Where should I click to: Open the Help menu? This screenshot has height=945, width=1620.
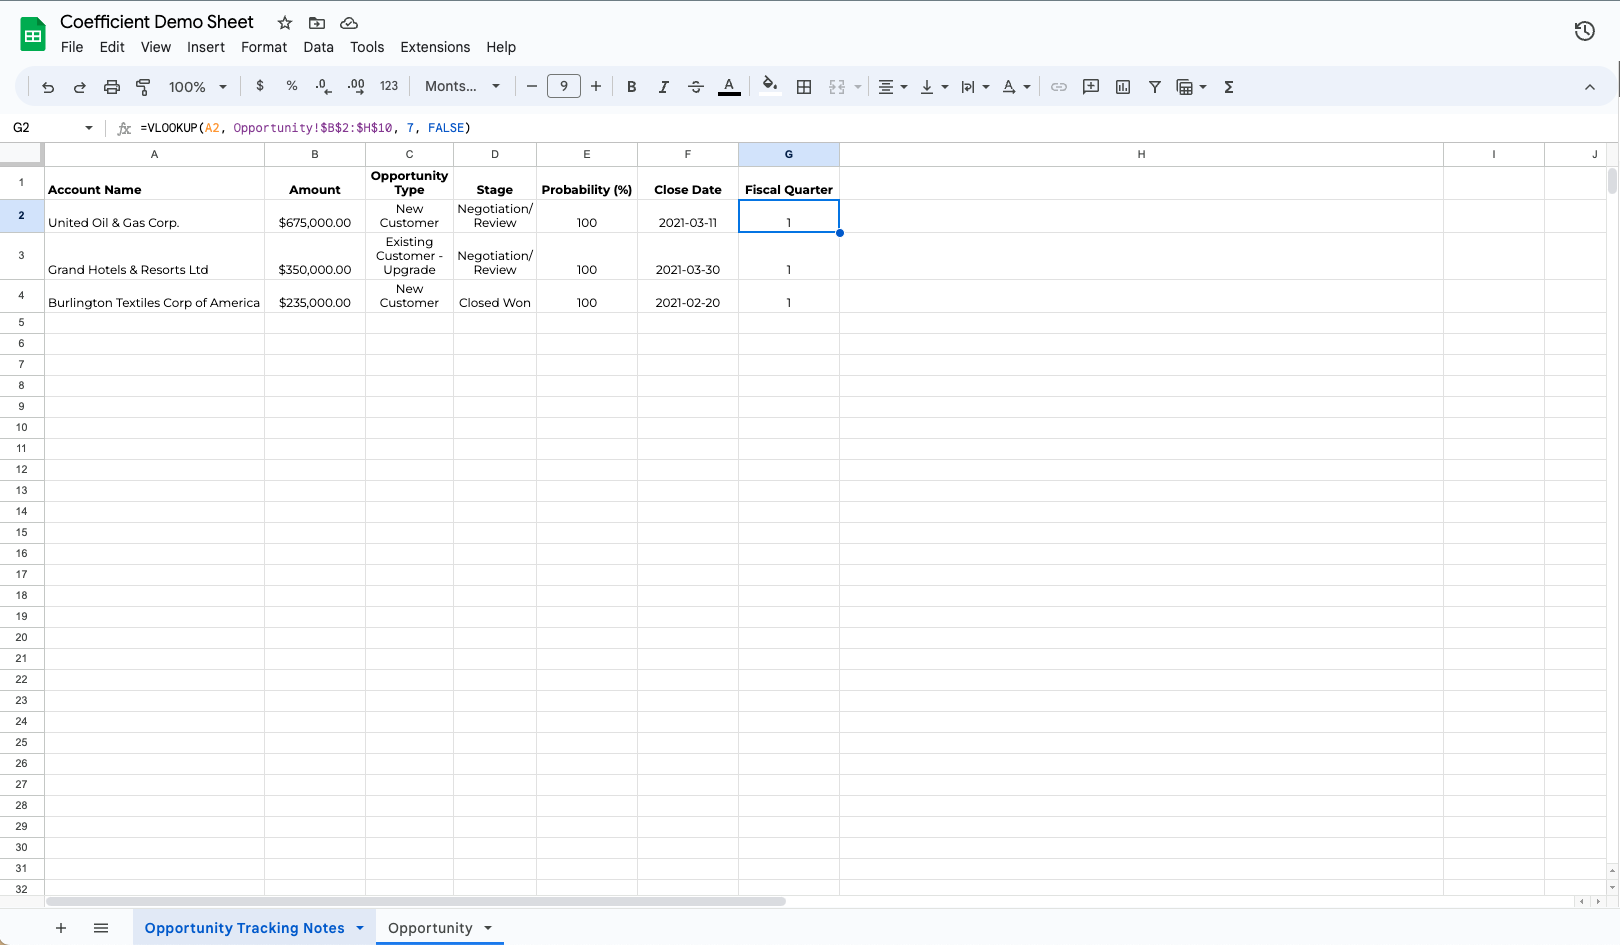click(501, 47)
